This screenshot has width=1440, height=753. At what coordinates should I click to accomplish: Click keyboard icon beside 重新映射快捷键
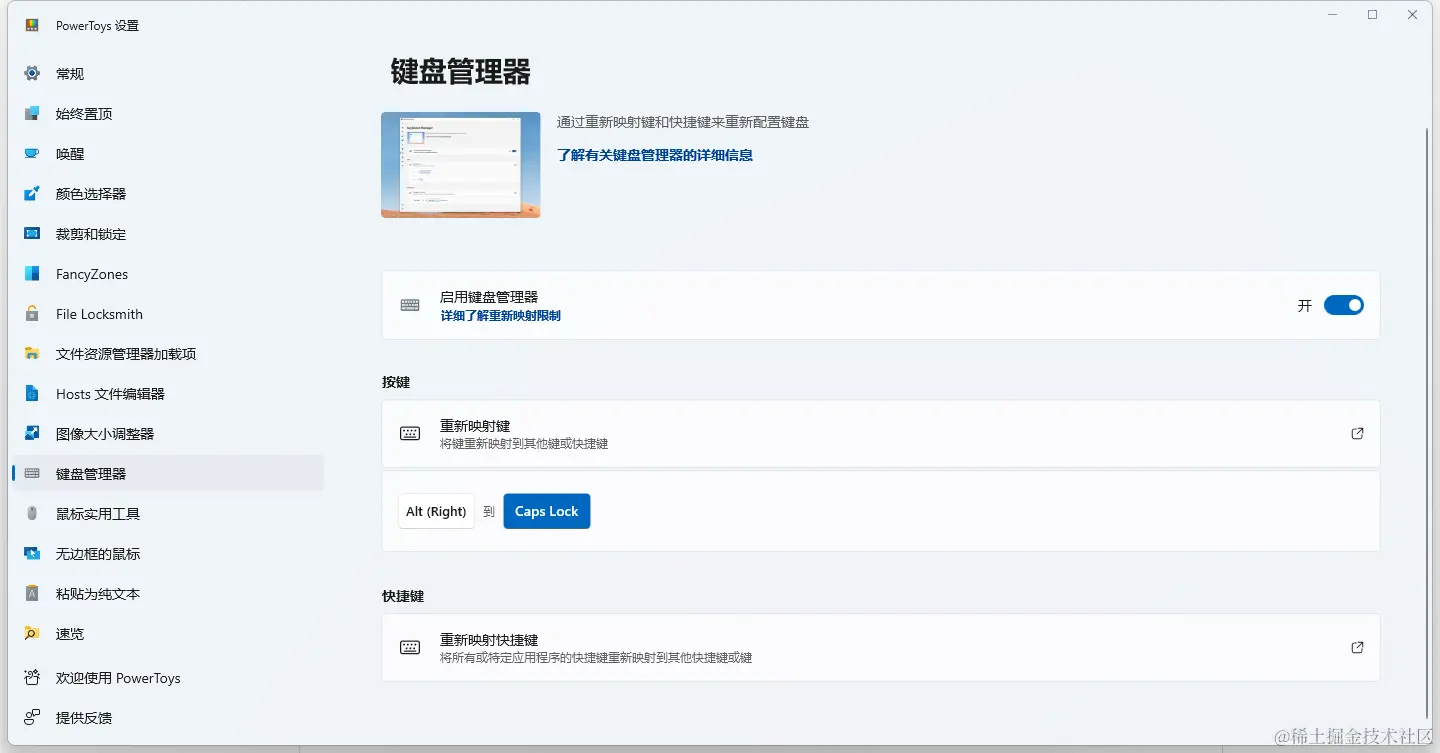pos(410,648)
